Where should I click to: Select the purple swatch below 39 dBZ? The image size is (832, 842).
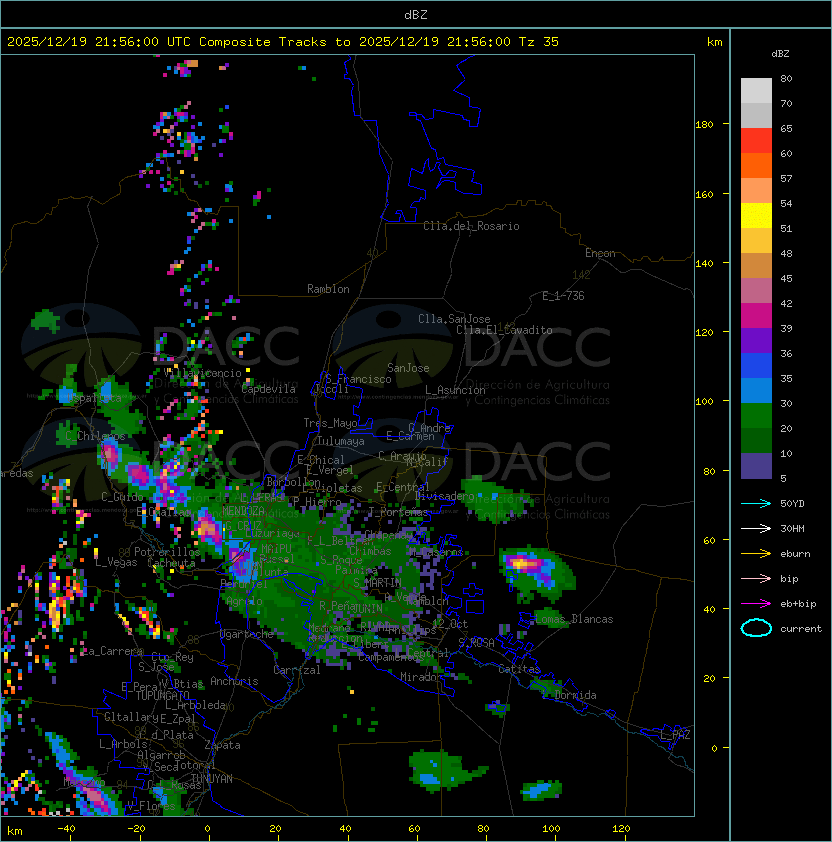(x=756, y=340)
